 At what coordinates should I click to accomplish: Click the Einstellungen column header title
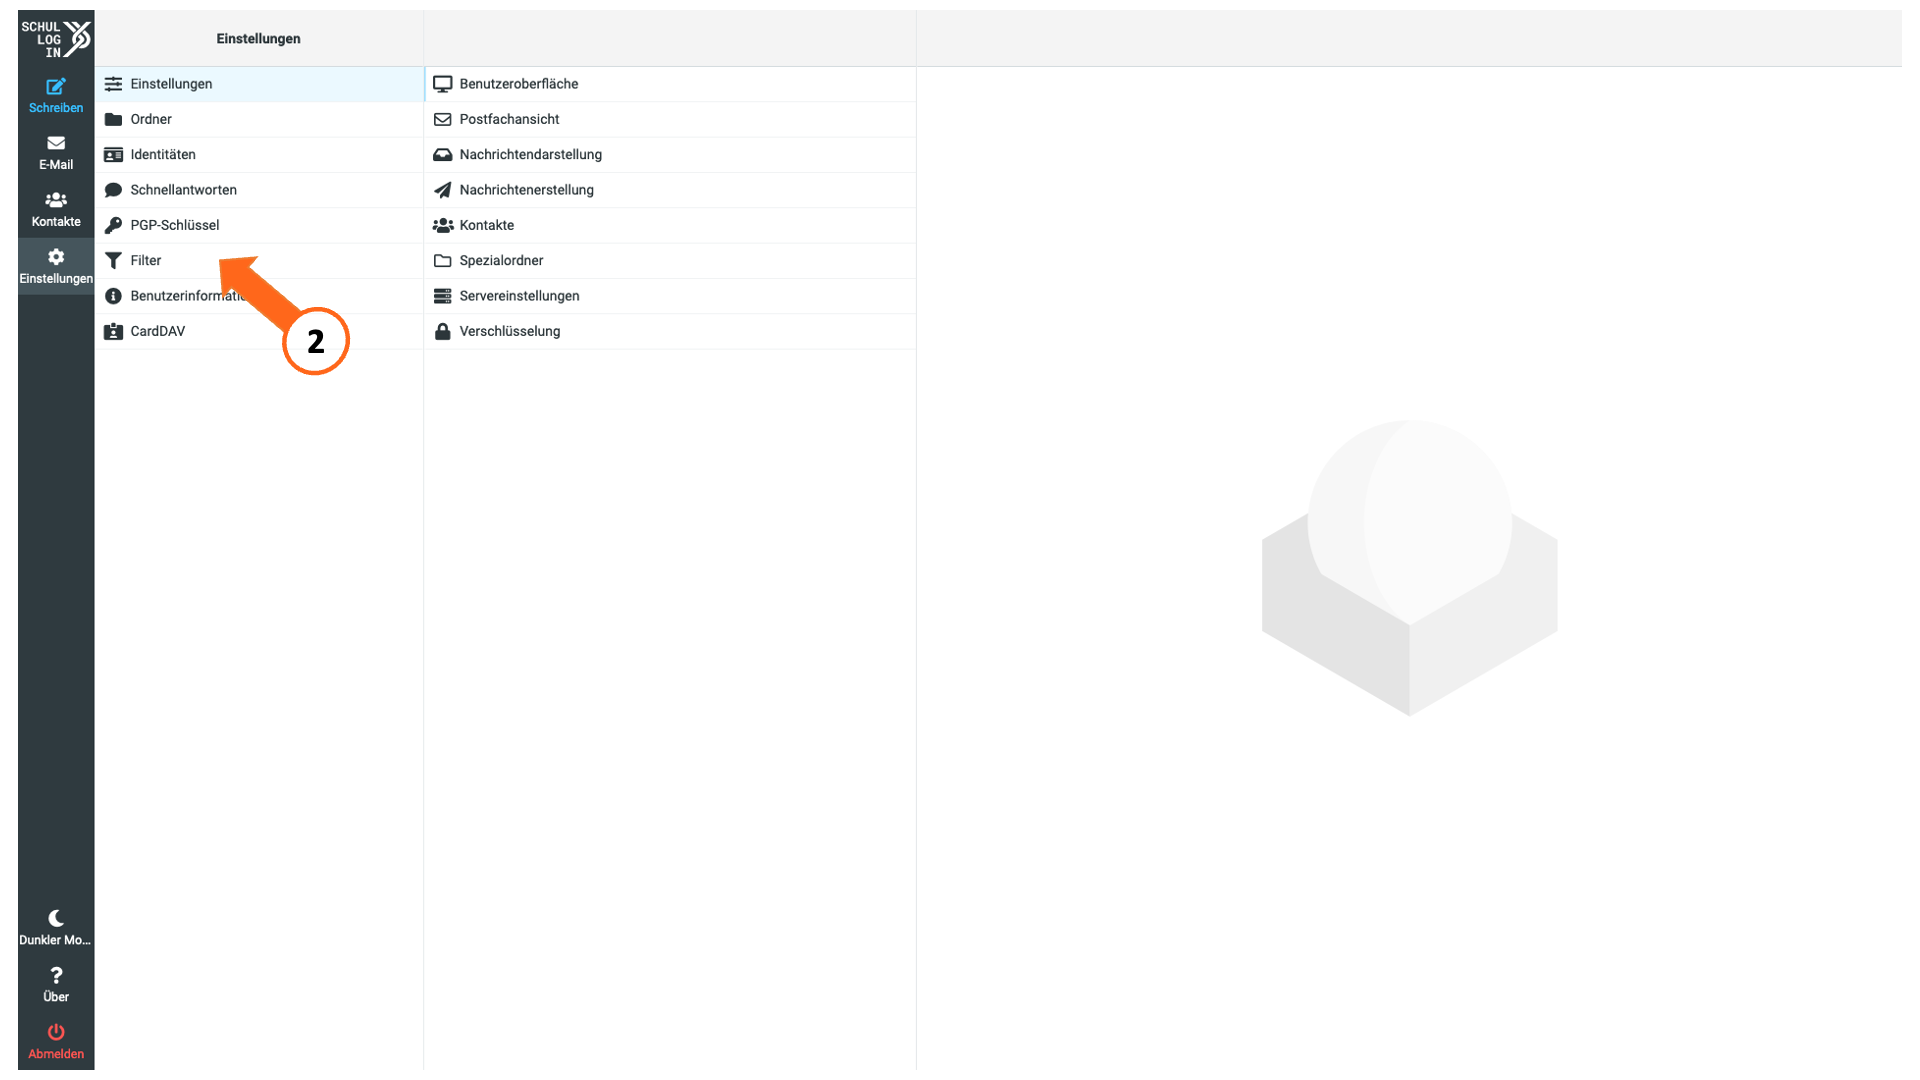tap(259, 39)
